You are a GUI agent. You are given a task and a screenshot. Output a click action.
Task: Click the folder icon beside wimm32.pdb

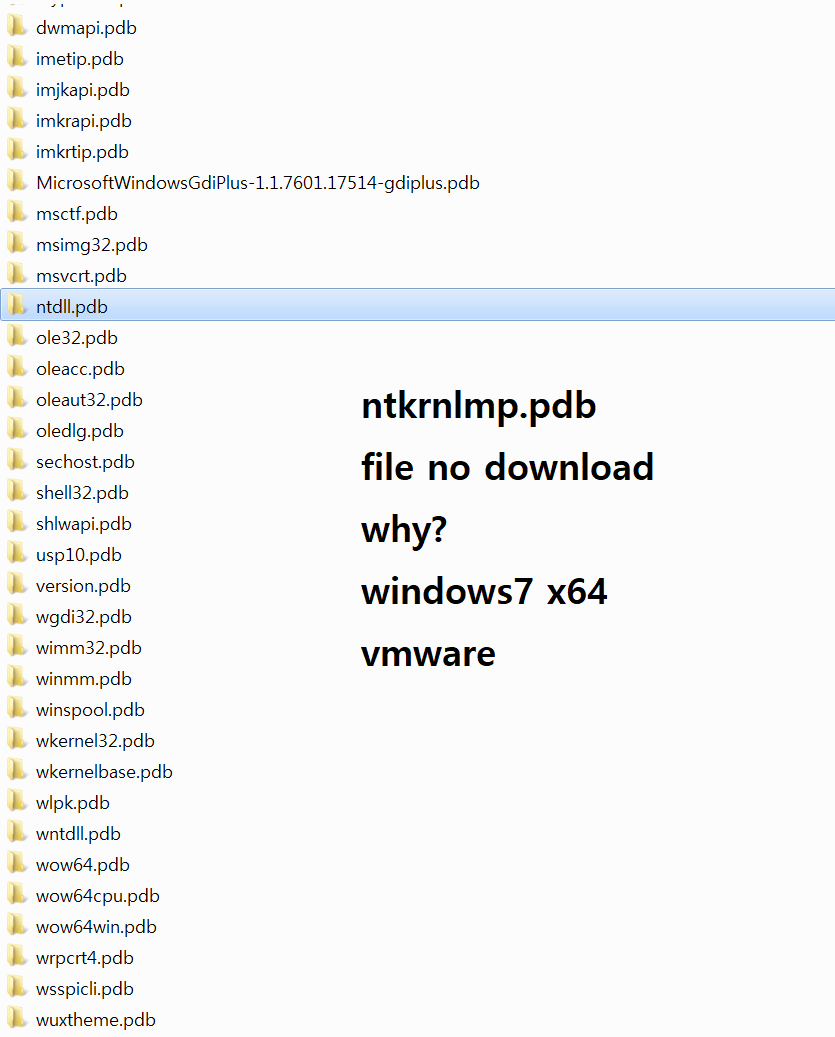point(17,647)
